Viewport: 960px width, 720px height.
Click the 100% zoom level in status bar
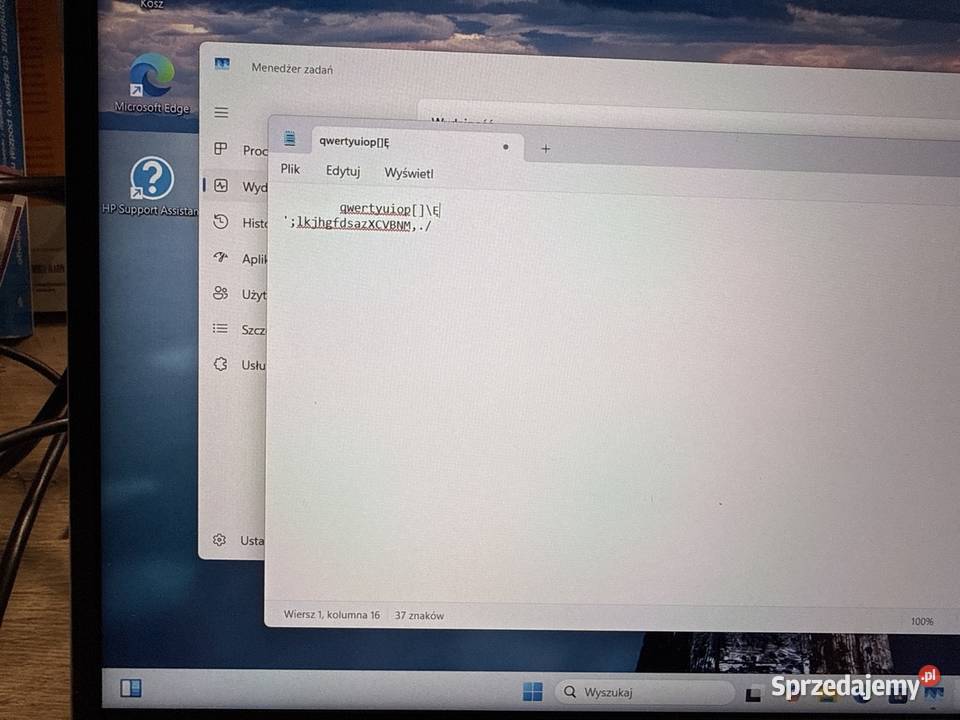921,621
